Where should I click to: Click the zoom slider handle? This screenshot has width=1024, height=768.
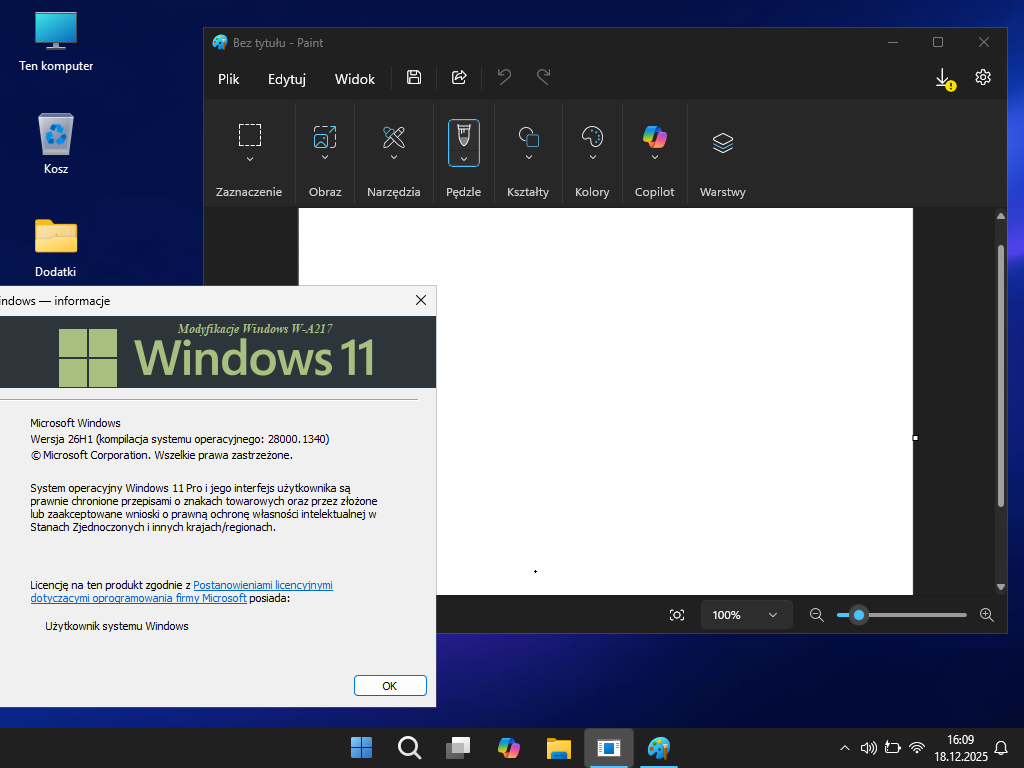coord(858,615)
